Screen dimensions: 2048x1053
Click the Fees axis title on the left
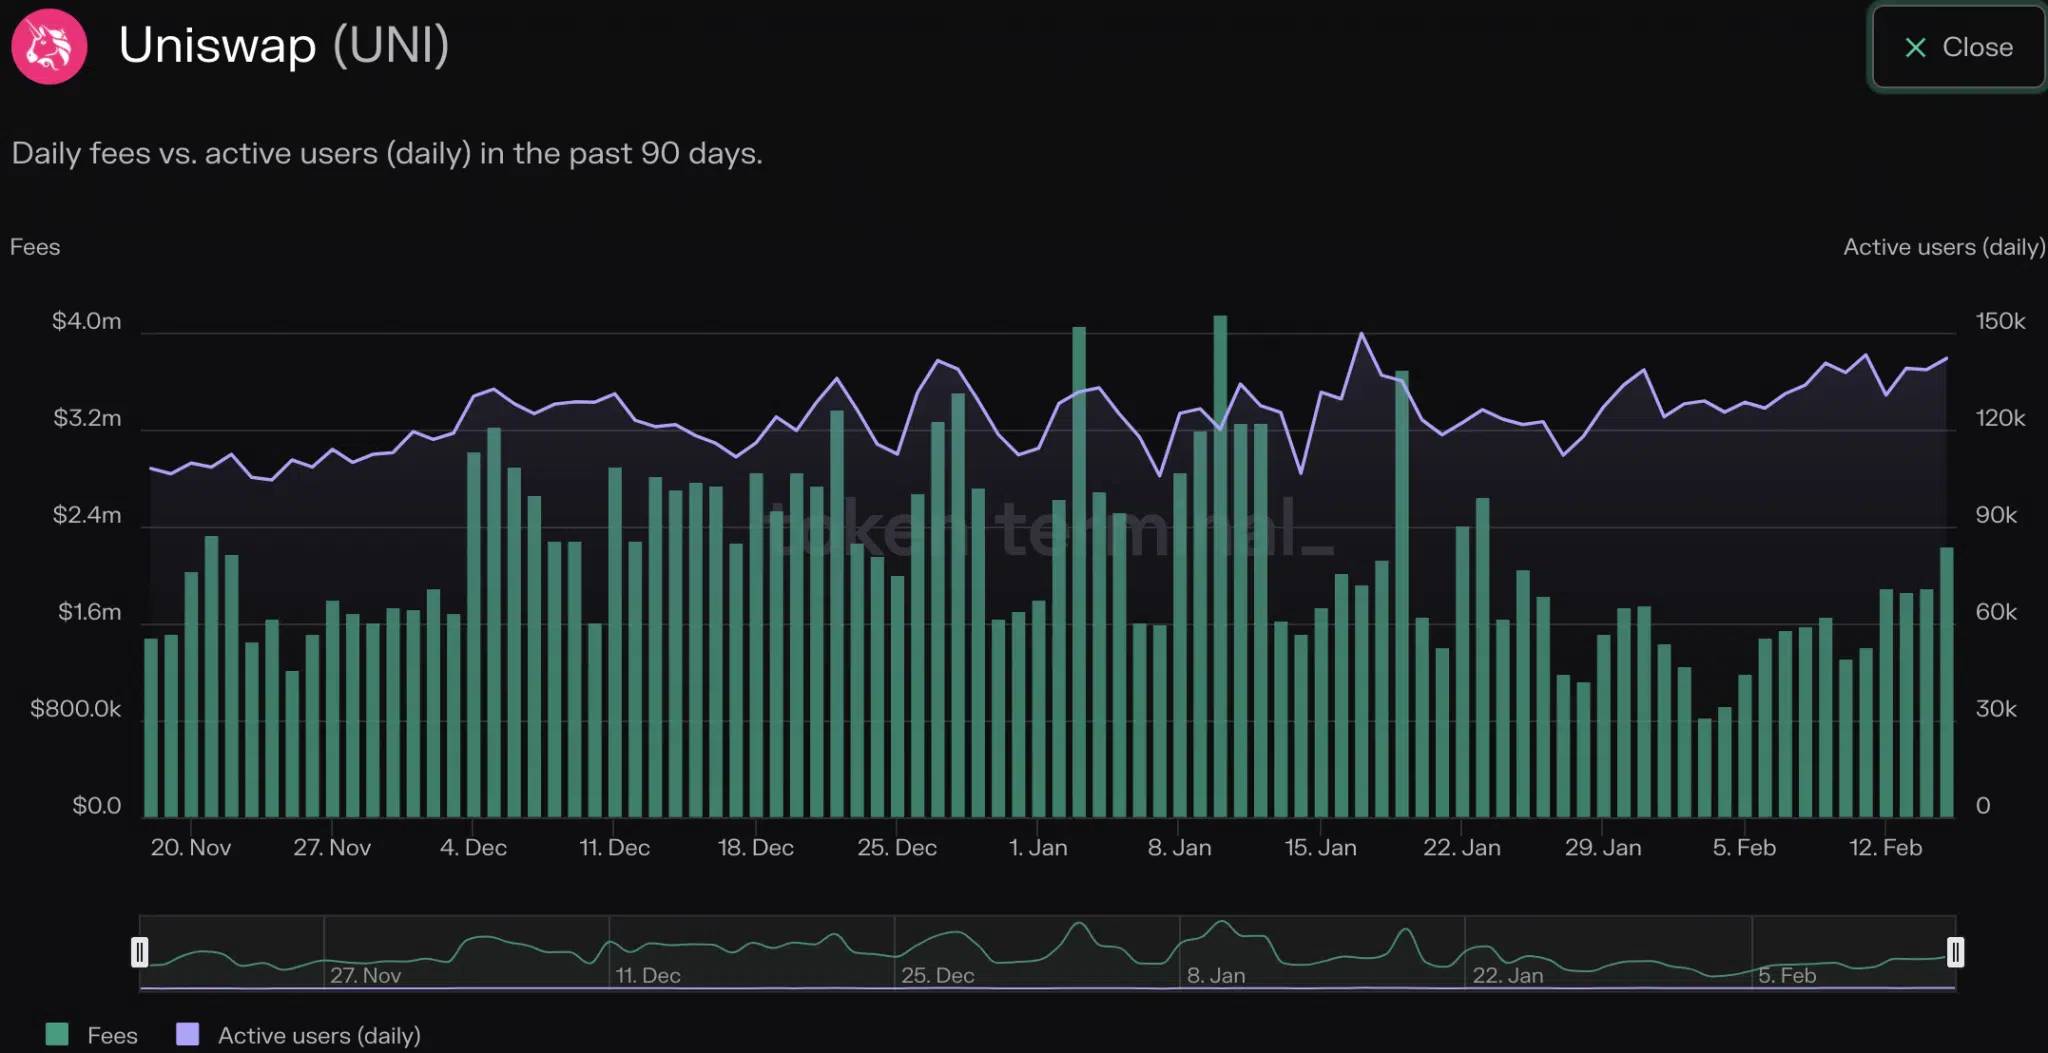click(x=35, y=247)
